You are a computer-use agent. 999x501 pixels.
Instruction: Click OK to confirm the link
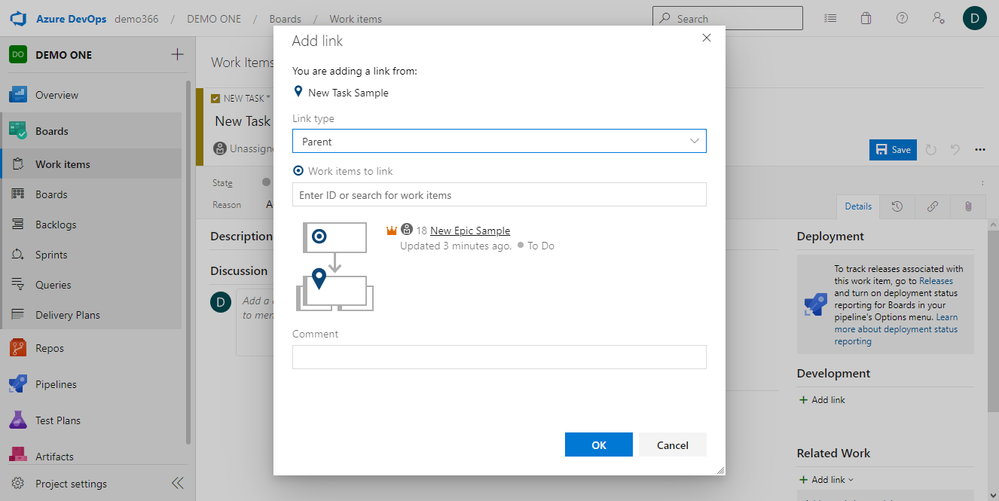[x=598, y=445]
